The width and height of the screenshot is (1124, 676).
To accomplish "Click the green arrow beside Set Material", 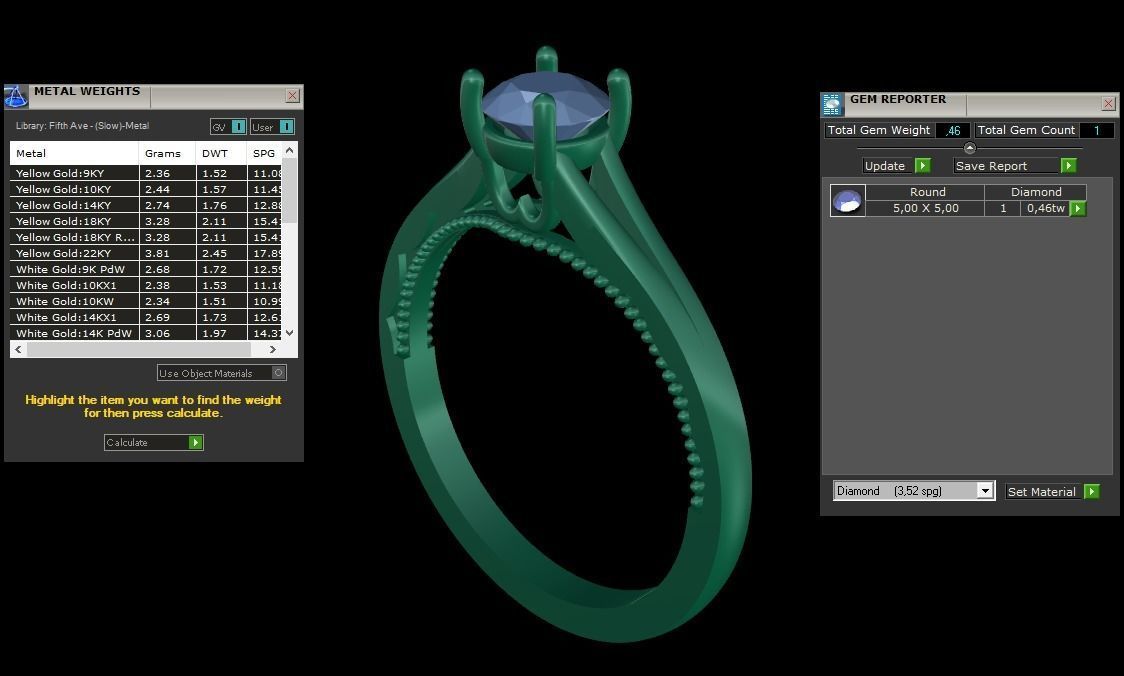I will click(1092, 491).
